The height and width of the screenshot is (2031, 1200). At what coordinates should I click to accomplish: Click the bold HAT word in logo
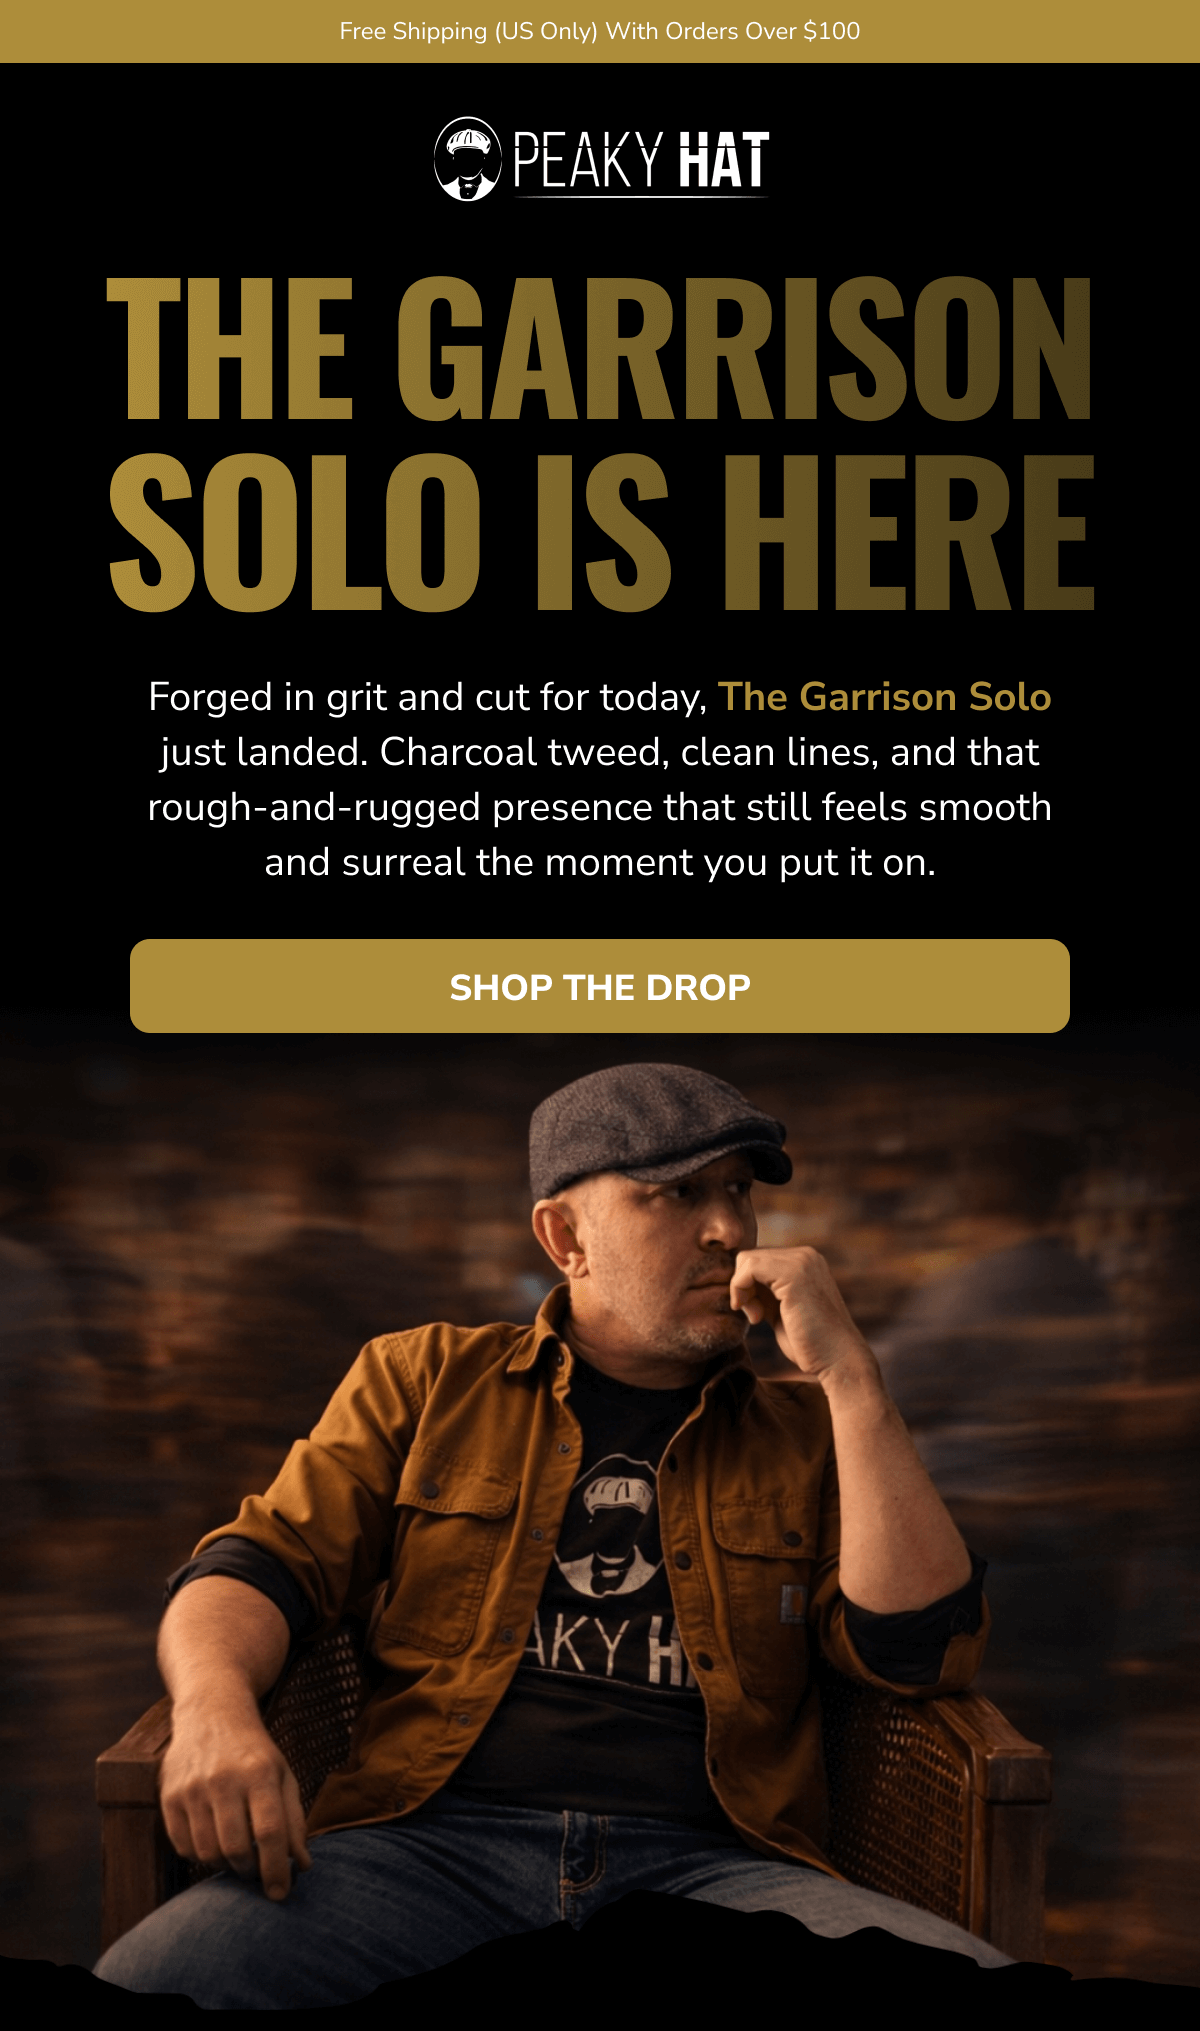(724, 160)
